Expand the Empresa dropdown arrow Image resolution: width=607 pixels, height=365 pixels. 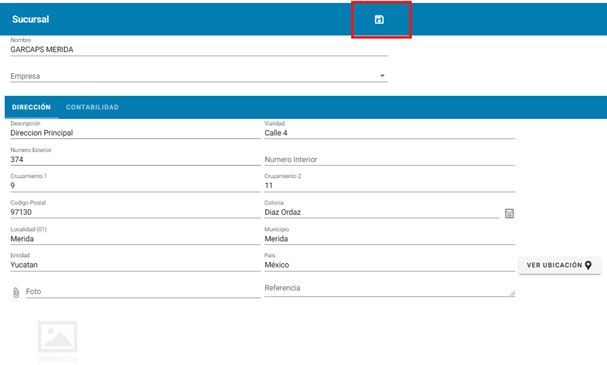(x=382, y=76)
